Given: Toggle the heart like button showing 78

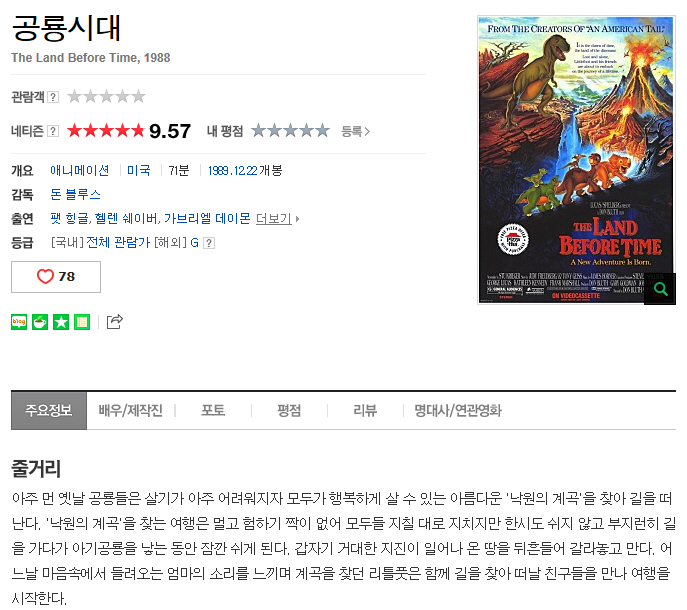Looking at the screenshot, I should click(x=56, y=277).
